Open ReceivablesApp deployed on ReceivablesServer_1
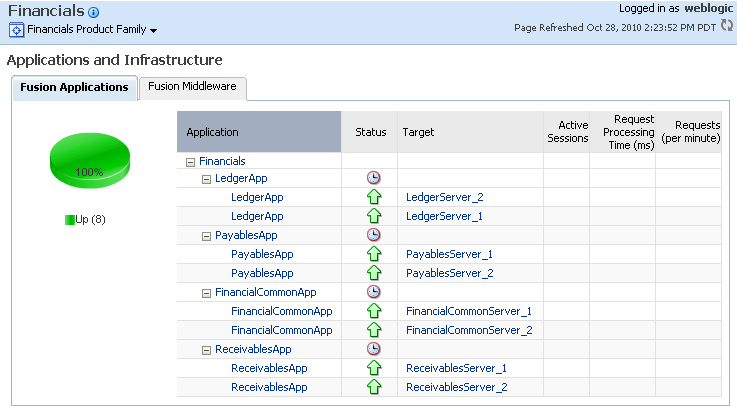Viewport: 737px width, 407px height. pyautogui.click(x=269, y=368)
